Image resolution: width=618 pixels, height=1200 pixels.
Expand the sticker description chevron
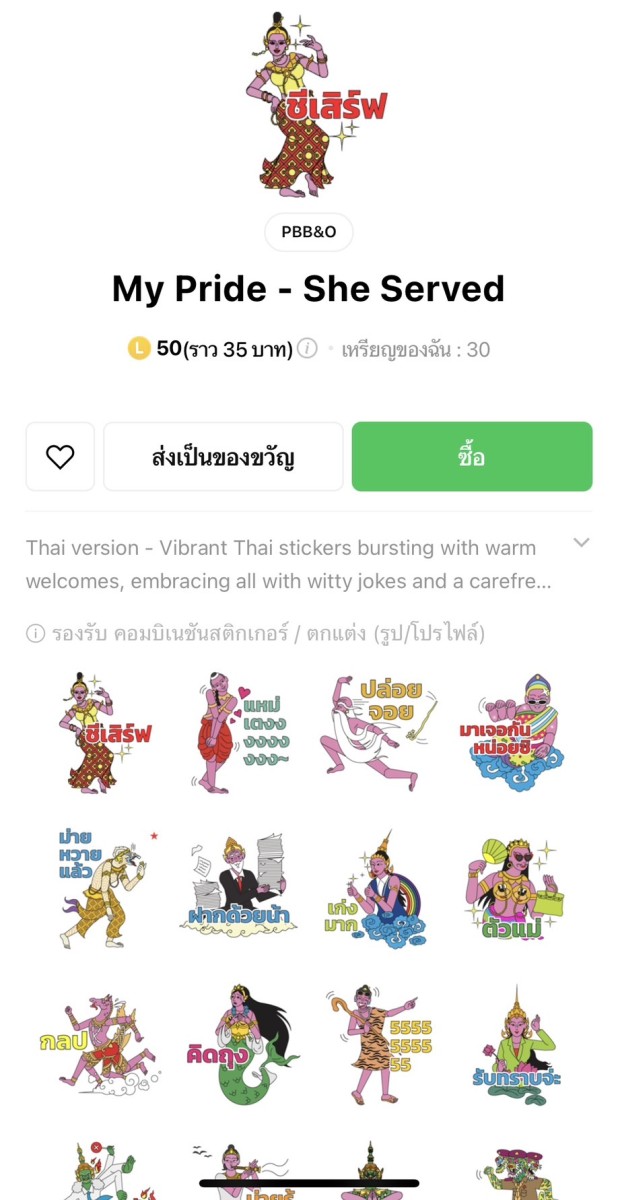pyautogui.click(x=581, y=543)
